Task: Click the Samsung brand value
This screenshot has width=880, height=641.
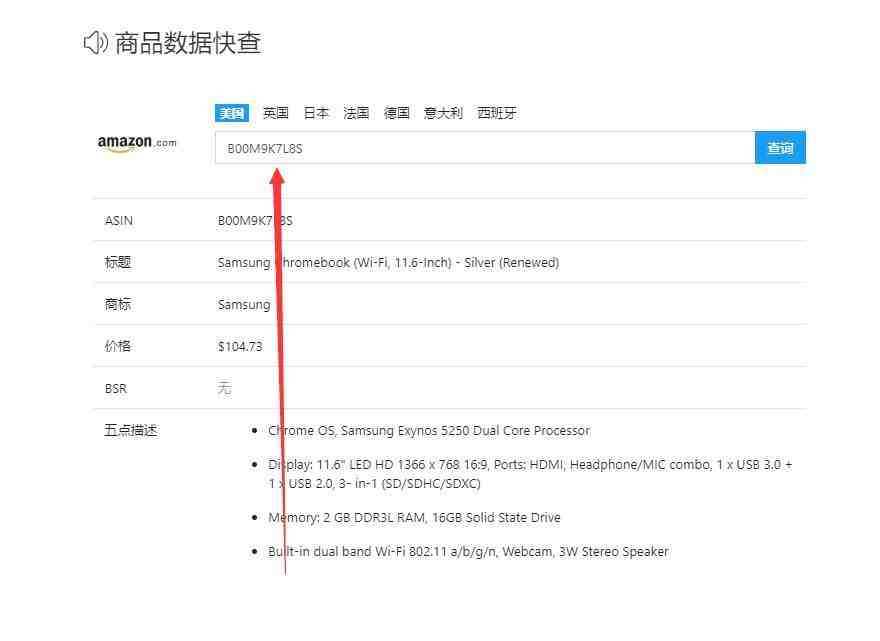Action: coord(244,305)
